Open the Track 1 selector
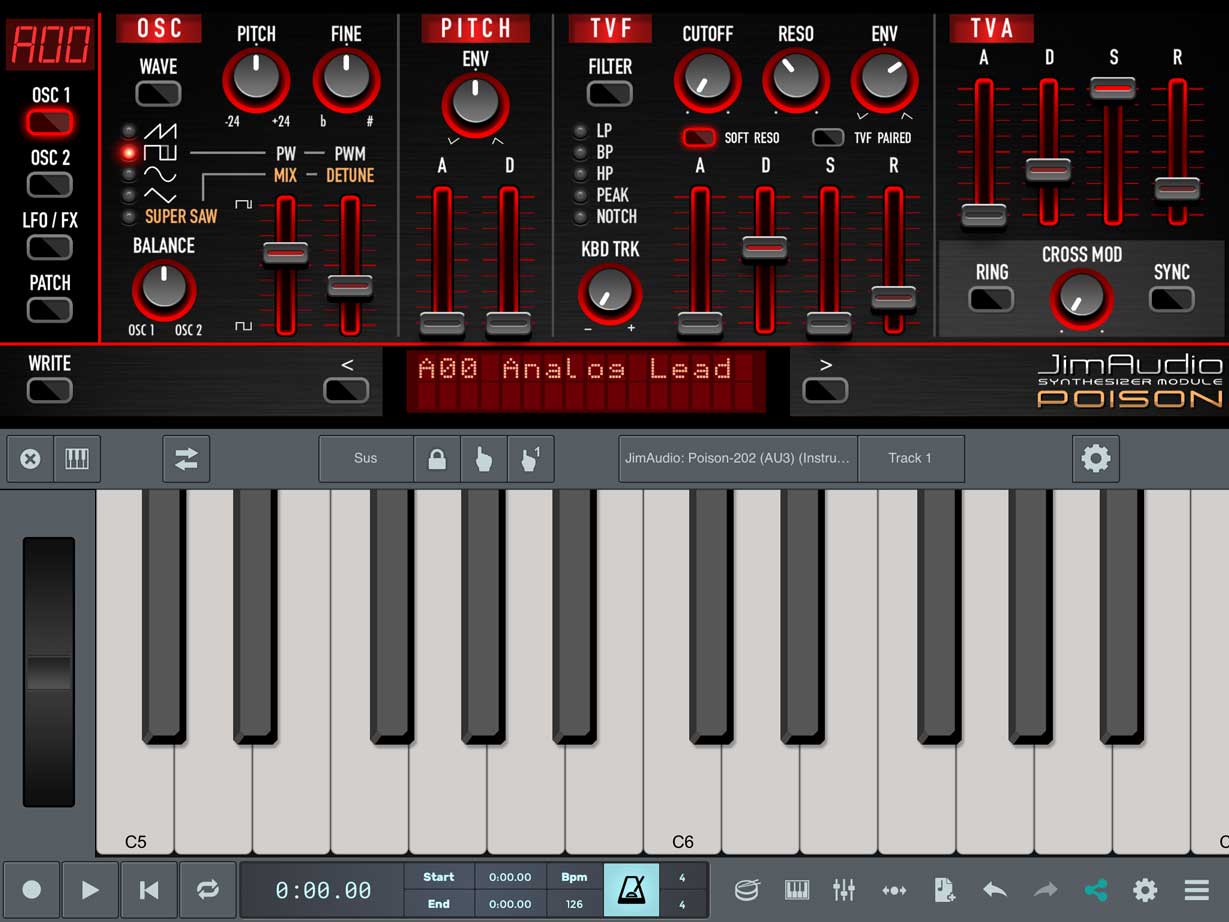1229x922 pixels. pos(910,458)
